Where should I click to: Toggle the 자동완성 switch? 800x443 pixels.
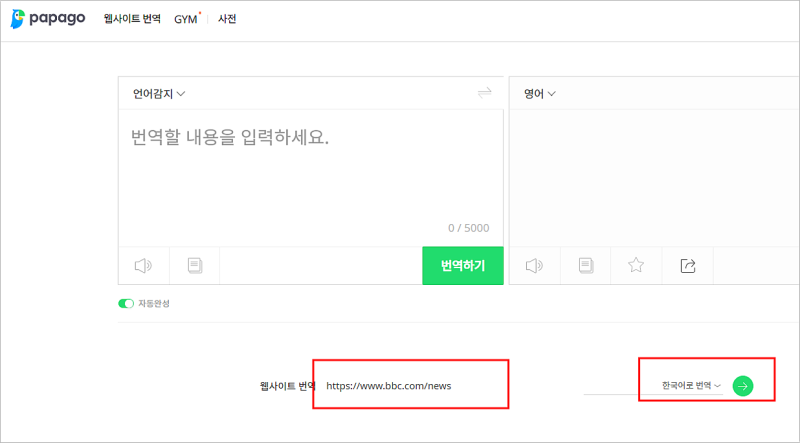(126, 304)
